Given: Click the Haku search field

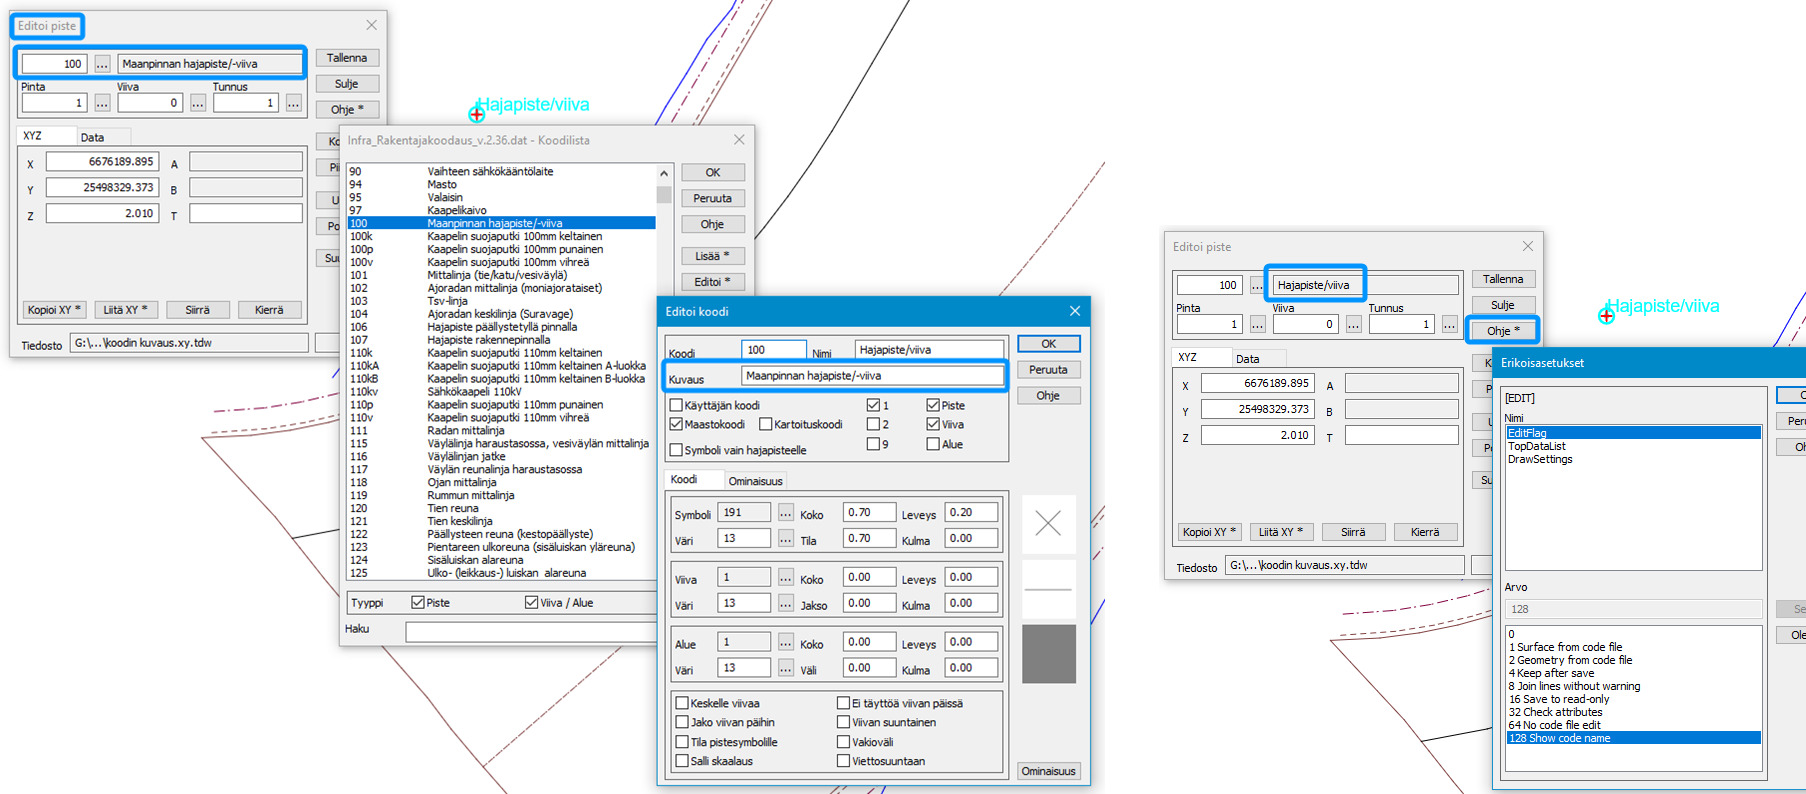Looking at the screenshot, I should (530, 631).
